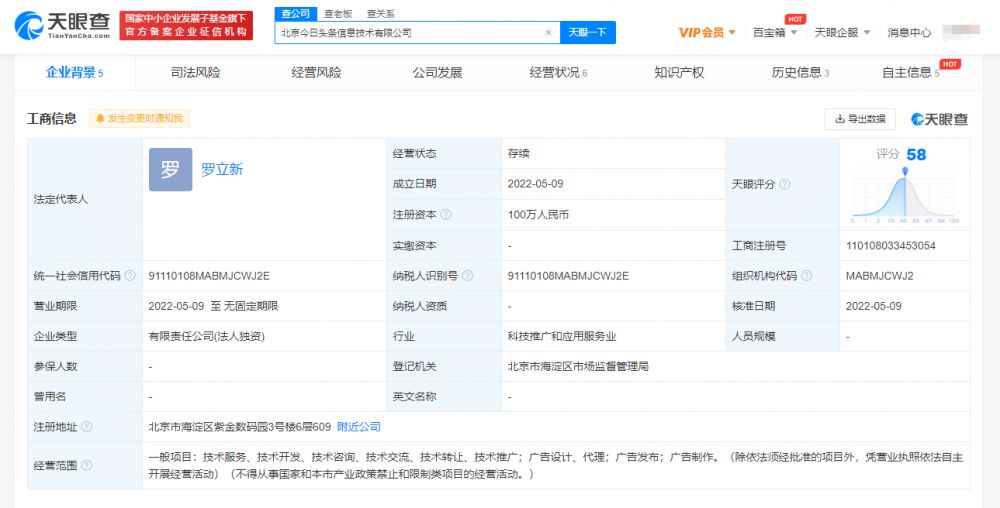Viewport: 1000px width, 508px height.
Task: Click the 经营状态 value 存续
Action: (x=518, y=154)
